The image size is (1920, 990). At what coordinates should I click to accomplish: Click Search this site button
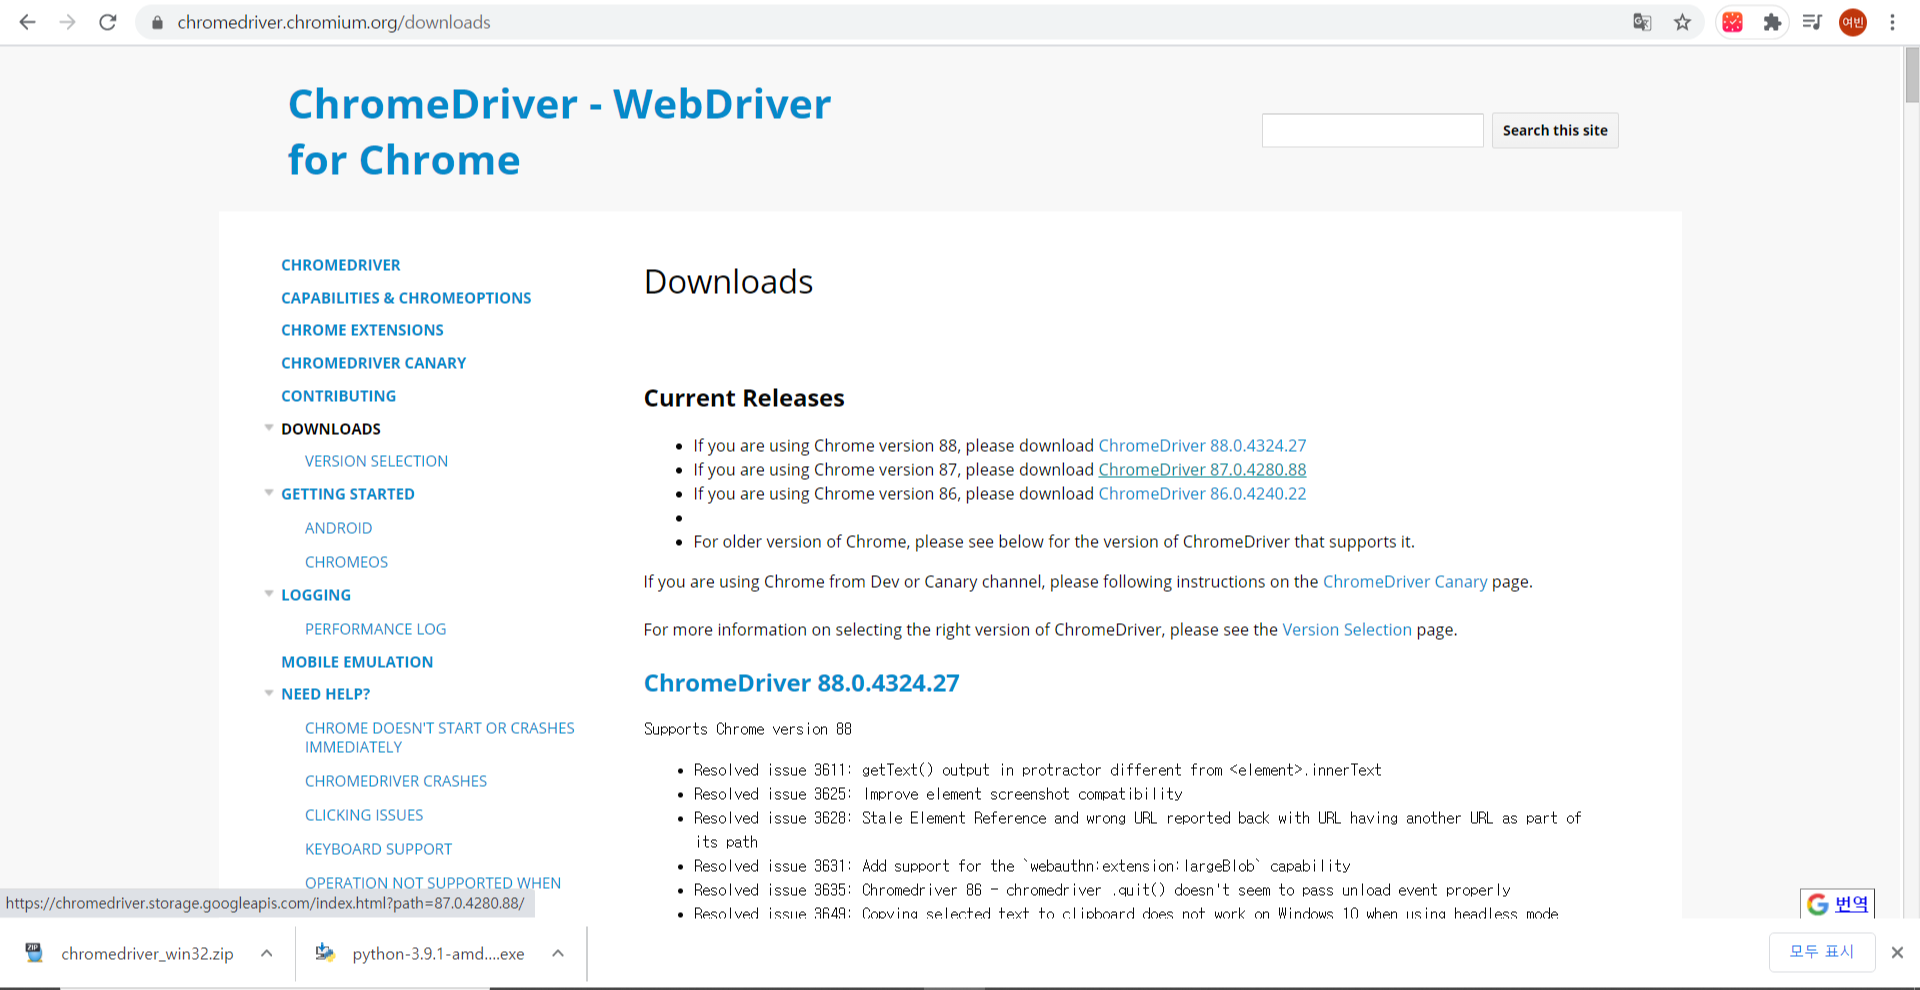pos(1555,131)
